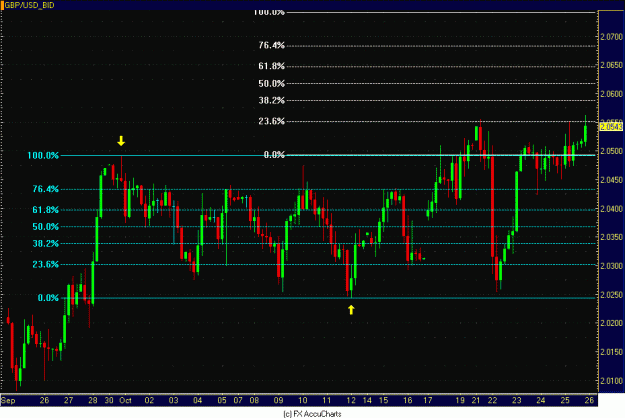Select the current price tag 2.0543
Viewport: 625px width, 418px height.
[x=611, y=127]
